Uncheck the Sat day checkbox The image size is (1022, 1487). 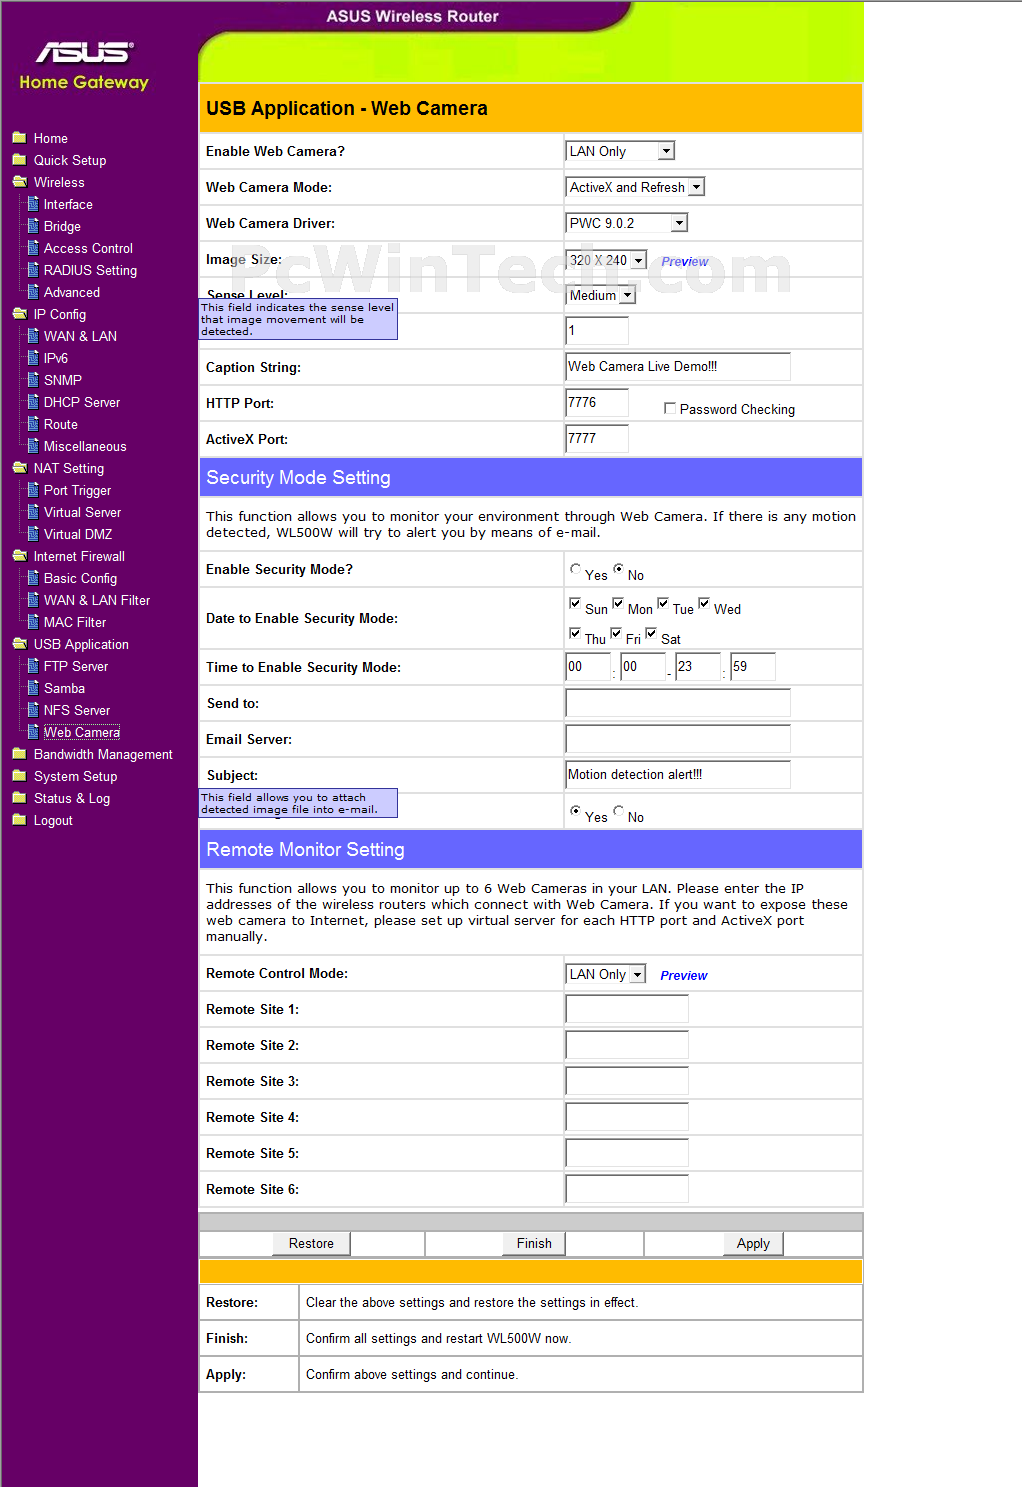coord(651,633)
